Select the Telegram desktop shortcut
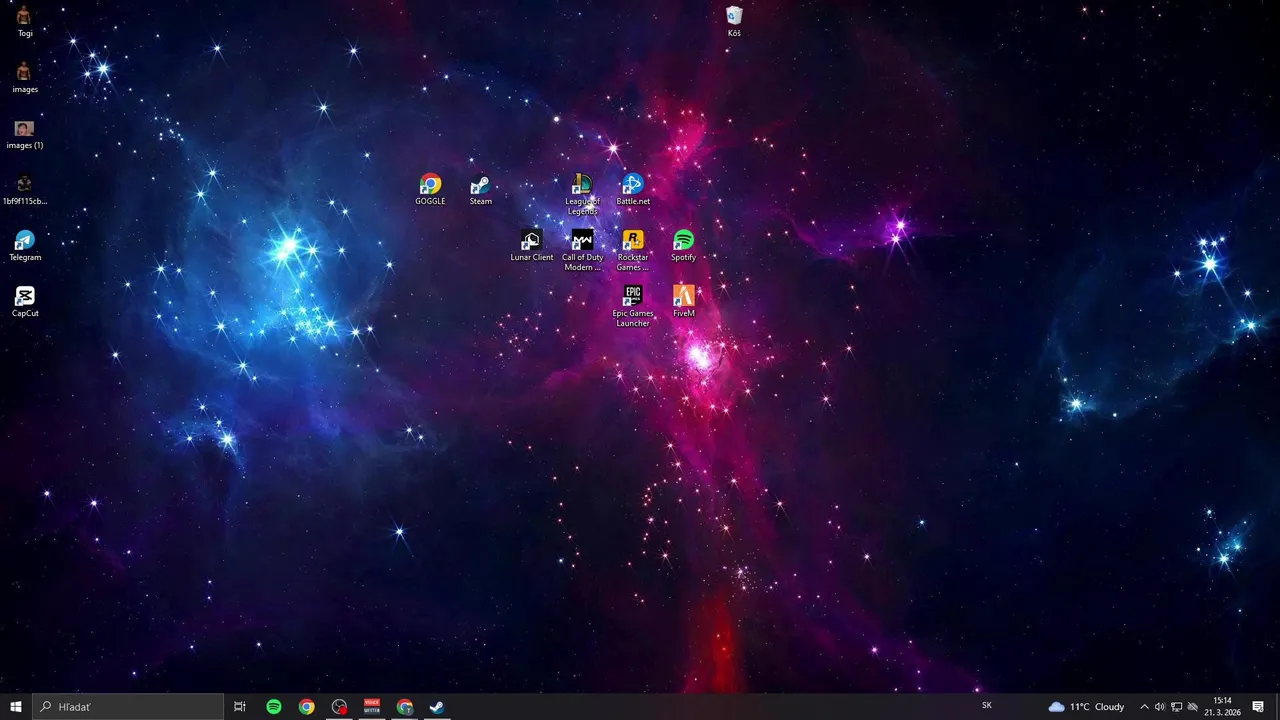 (25, 246)
